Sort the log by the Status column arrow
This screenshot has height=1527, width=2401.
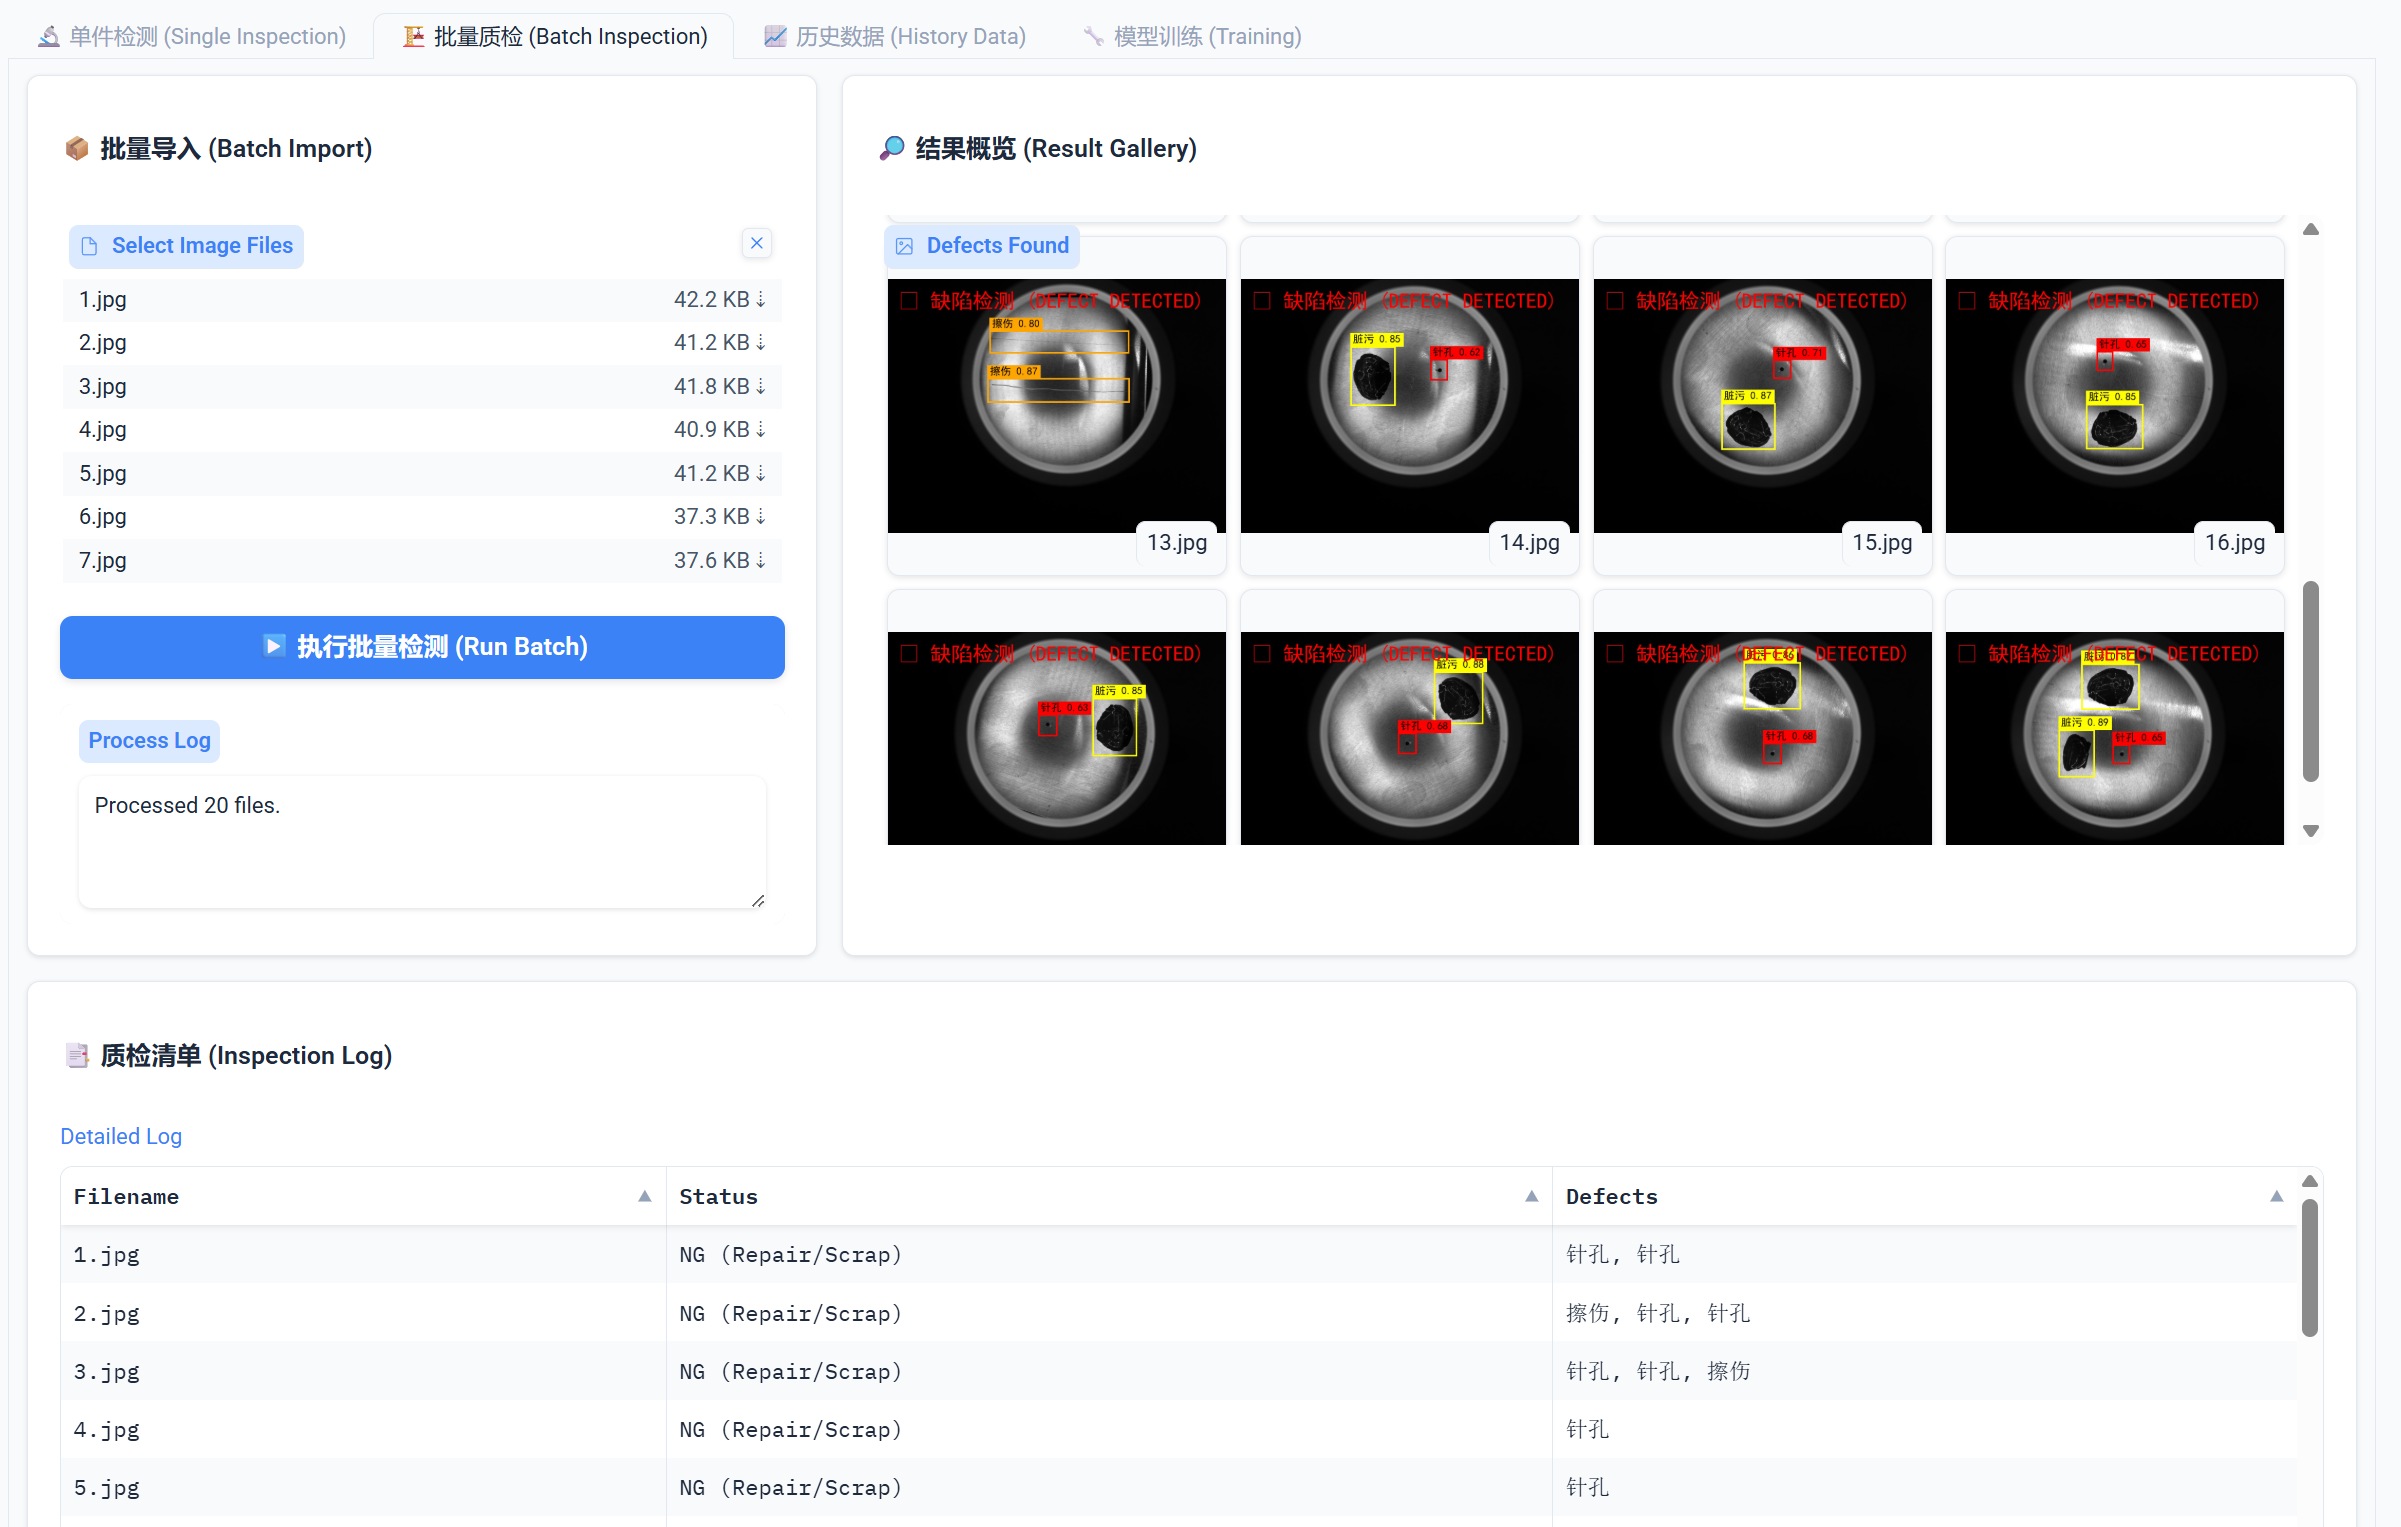[1531, 1196]
